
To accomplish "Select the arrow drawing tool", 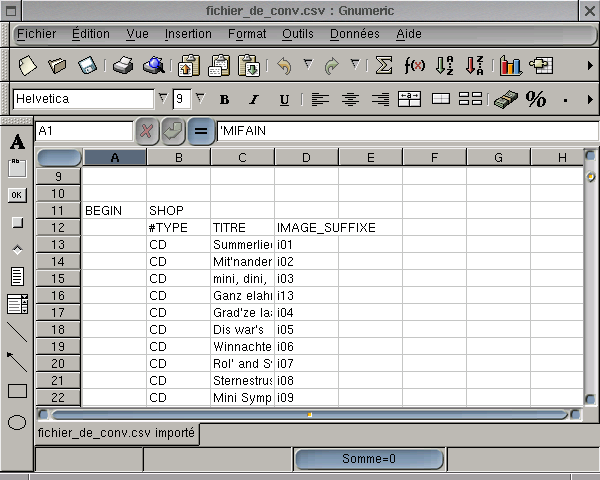I will (17, 361).
